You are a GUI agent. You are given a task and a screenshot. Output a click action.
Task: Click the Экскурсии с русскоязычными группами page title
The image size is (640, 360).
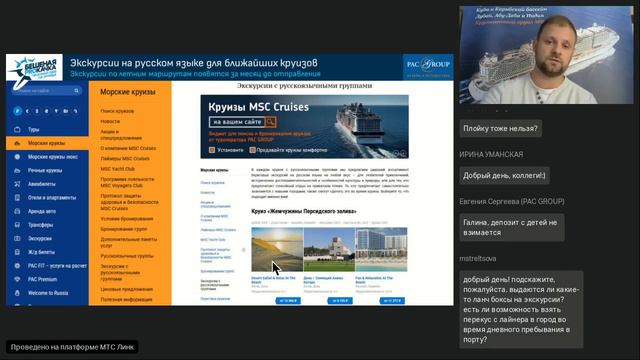point(304,86)
